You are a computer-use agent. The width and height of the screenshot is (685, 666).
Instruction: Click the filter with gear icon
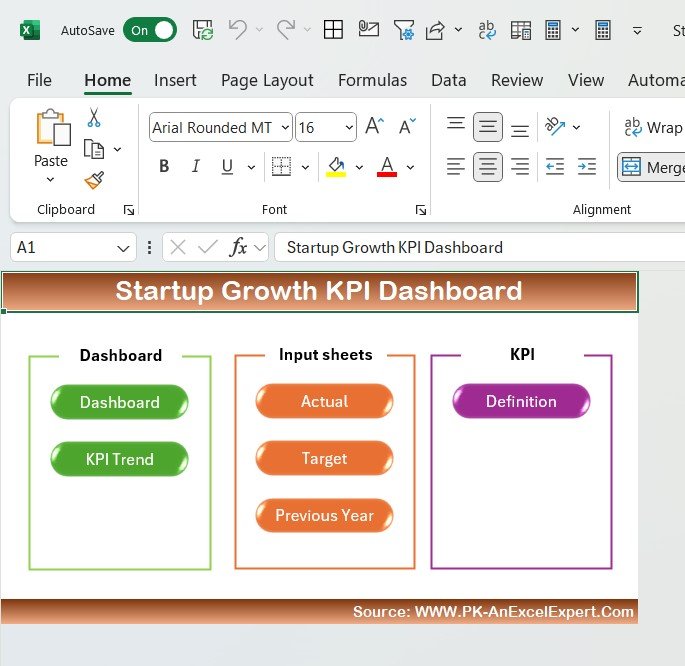(404, 30)
